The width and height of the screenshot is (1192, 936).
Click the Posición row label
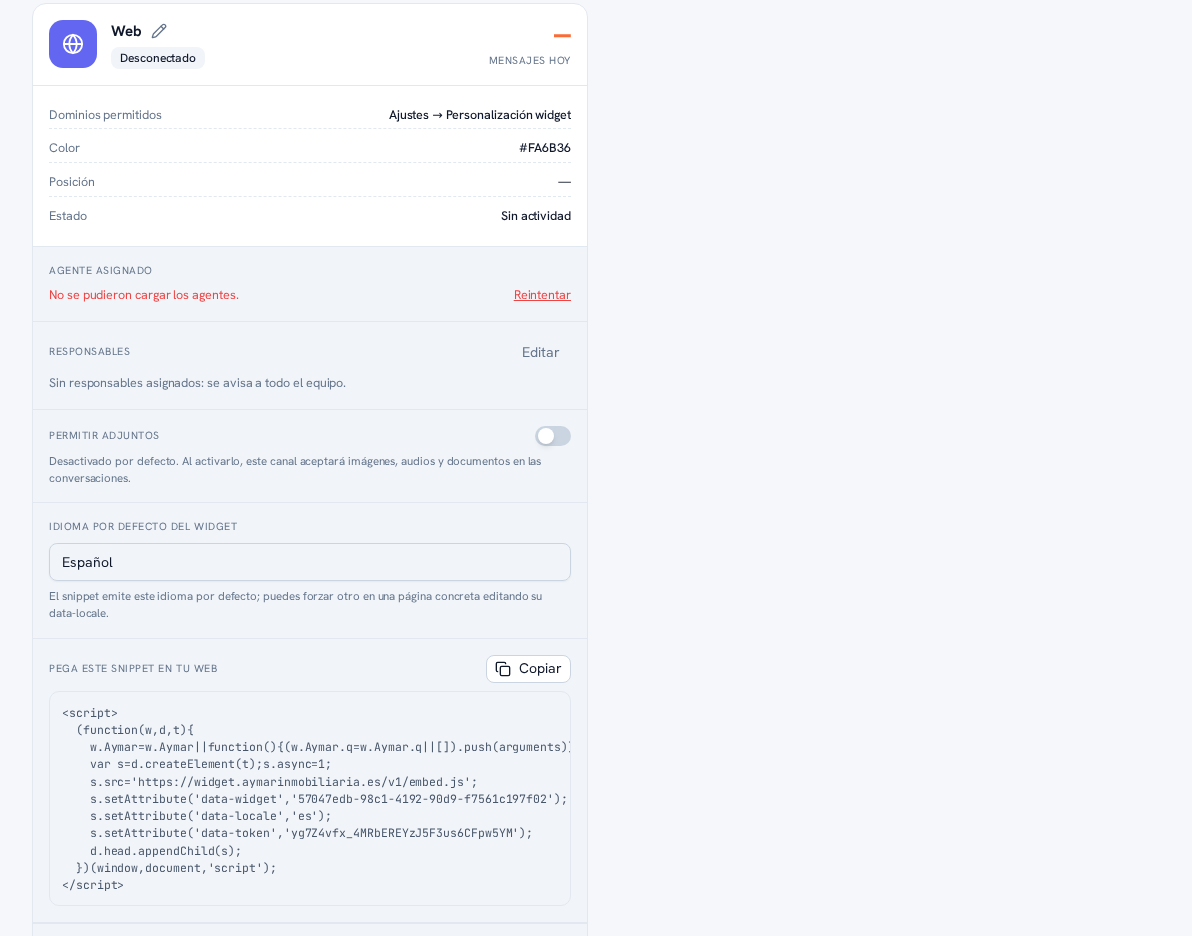(x=72, y=182)
